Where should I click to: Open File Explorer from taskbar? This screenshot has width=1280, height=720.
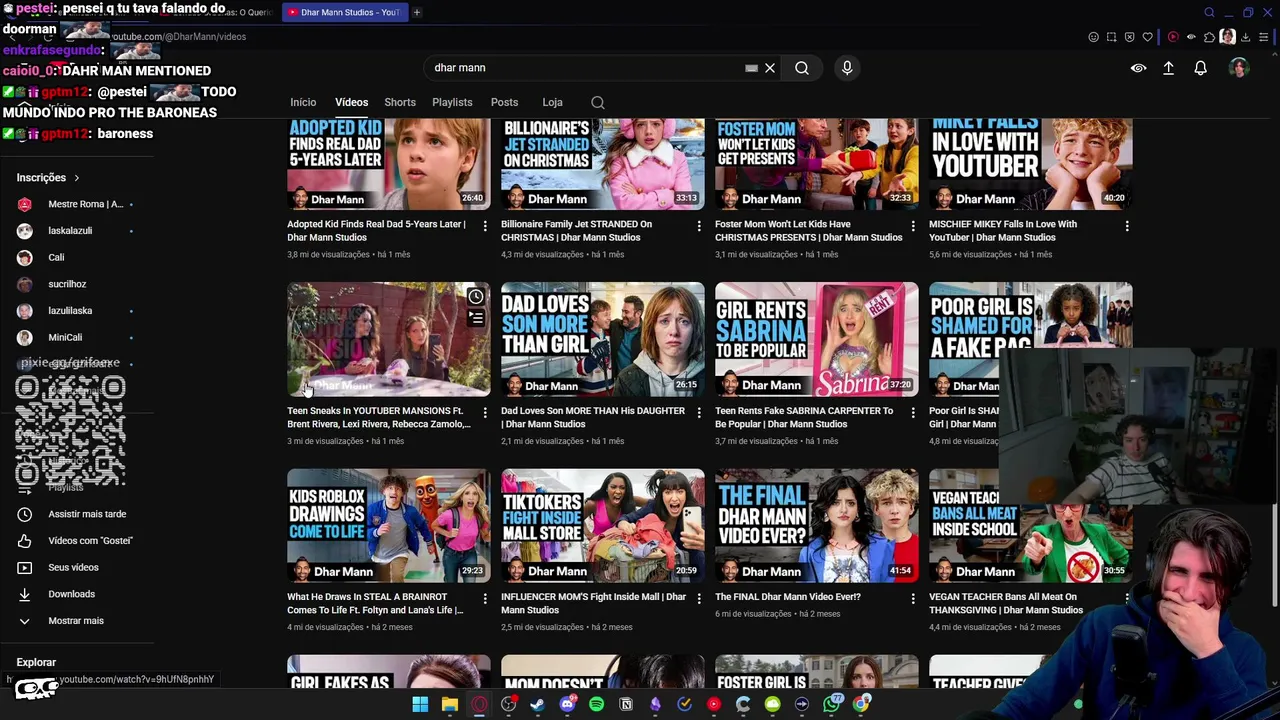(450, 704)
